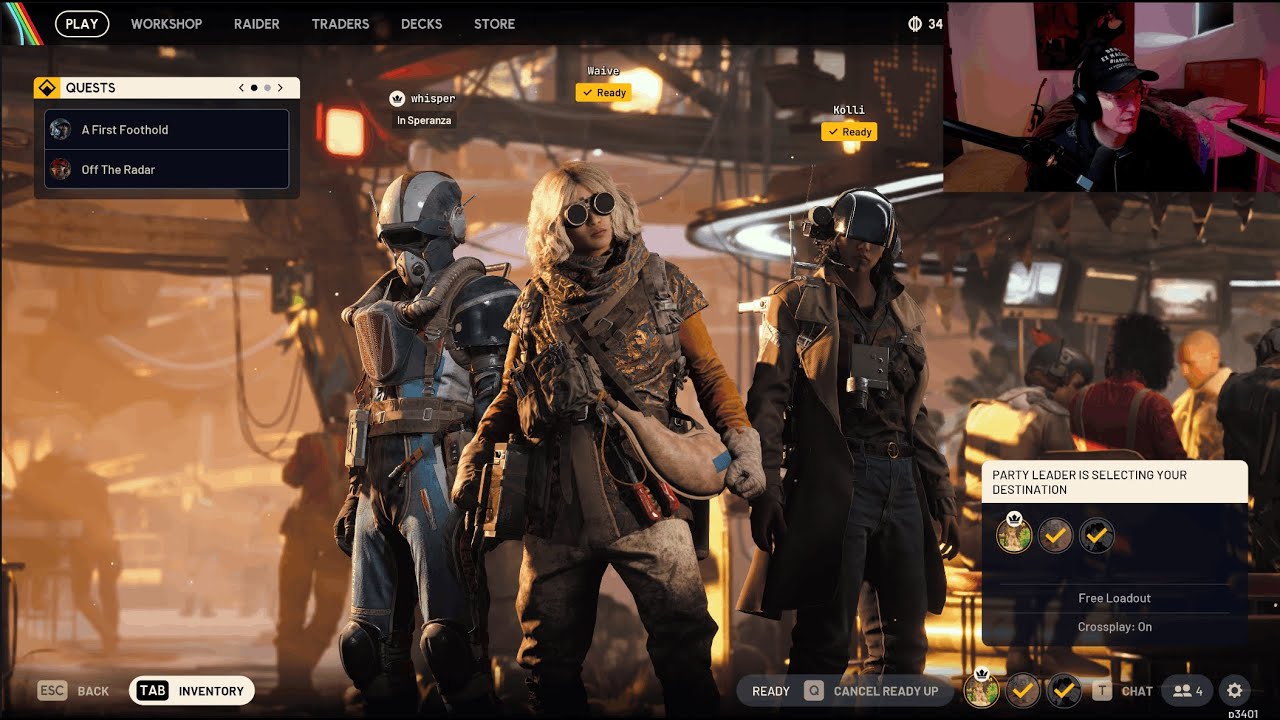Viewport: 1280px width, 720px height.
Task: Open the party members count button
Action: (x=1187, y=691)
